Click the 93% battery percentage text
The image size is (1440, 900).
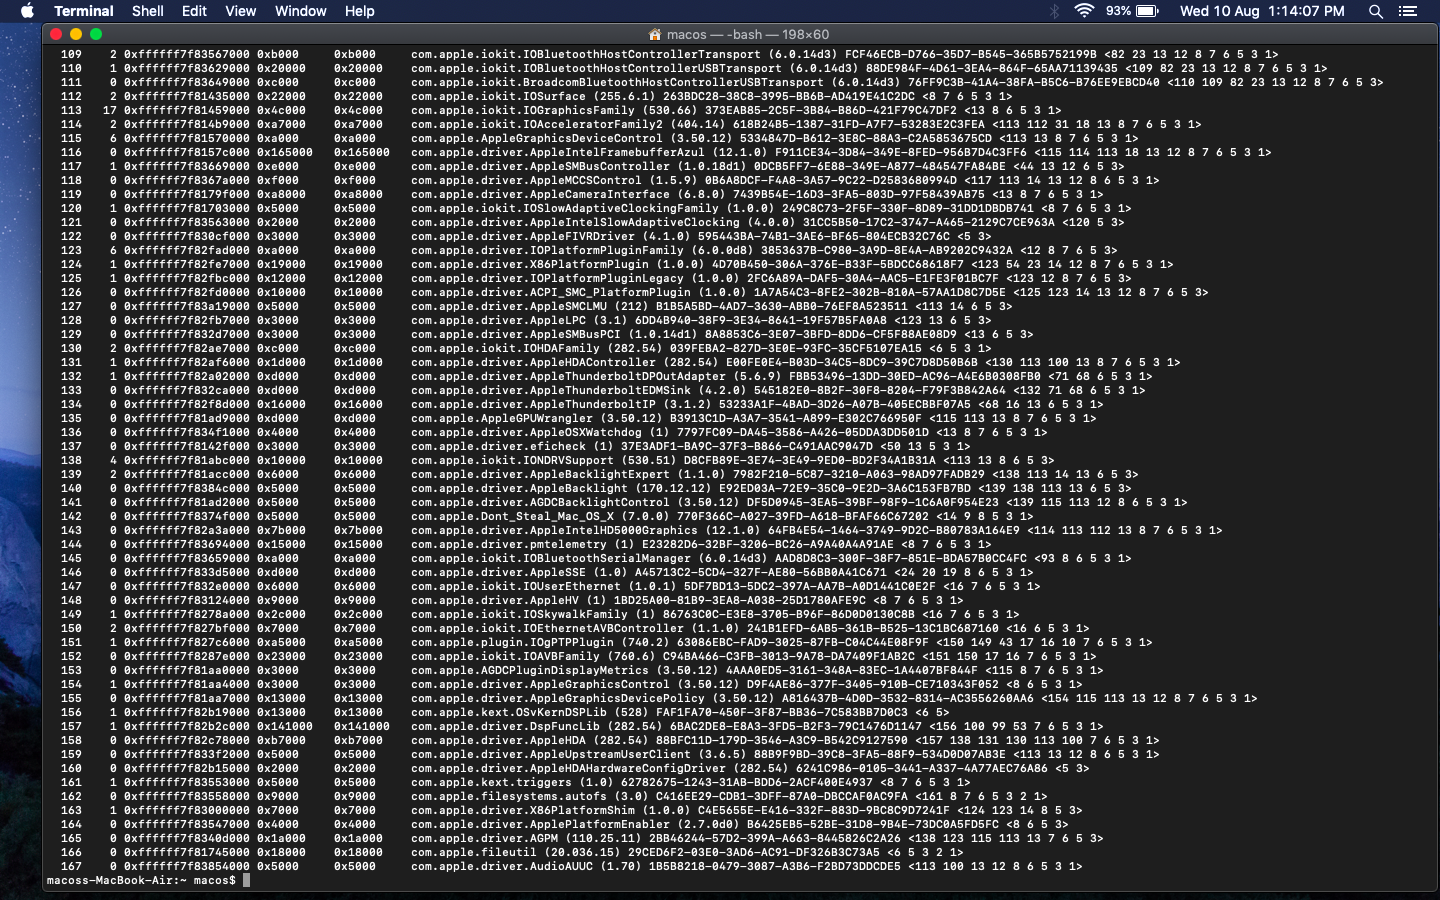click(1118, 11)
